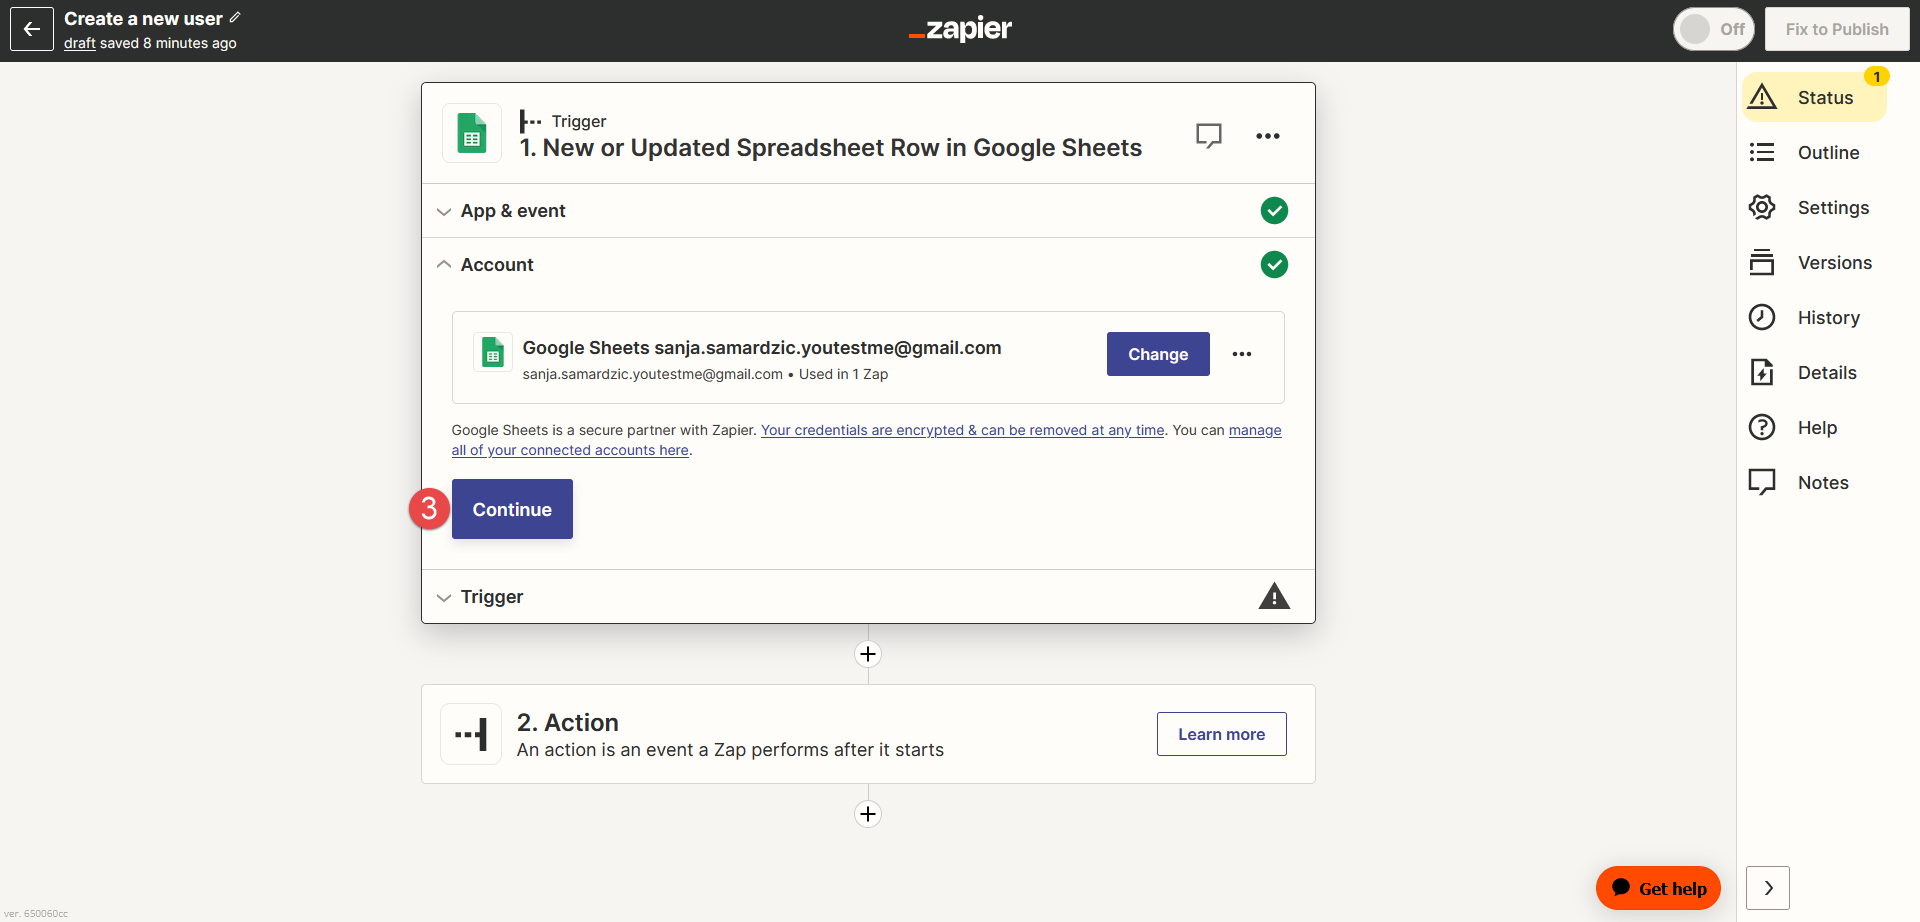Click the Google Sheets account icon

(493, 352)
